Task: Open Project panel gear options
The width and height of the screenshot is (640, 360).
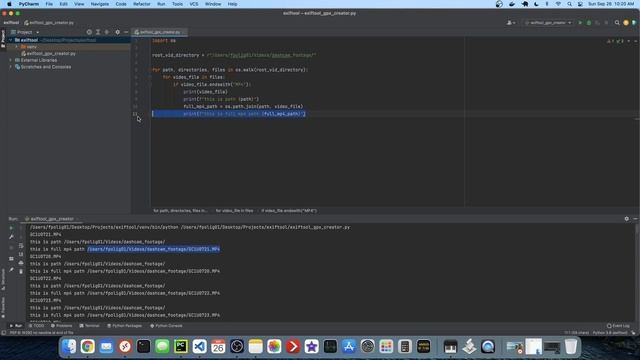Action: (x=118, y=32)
